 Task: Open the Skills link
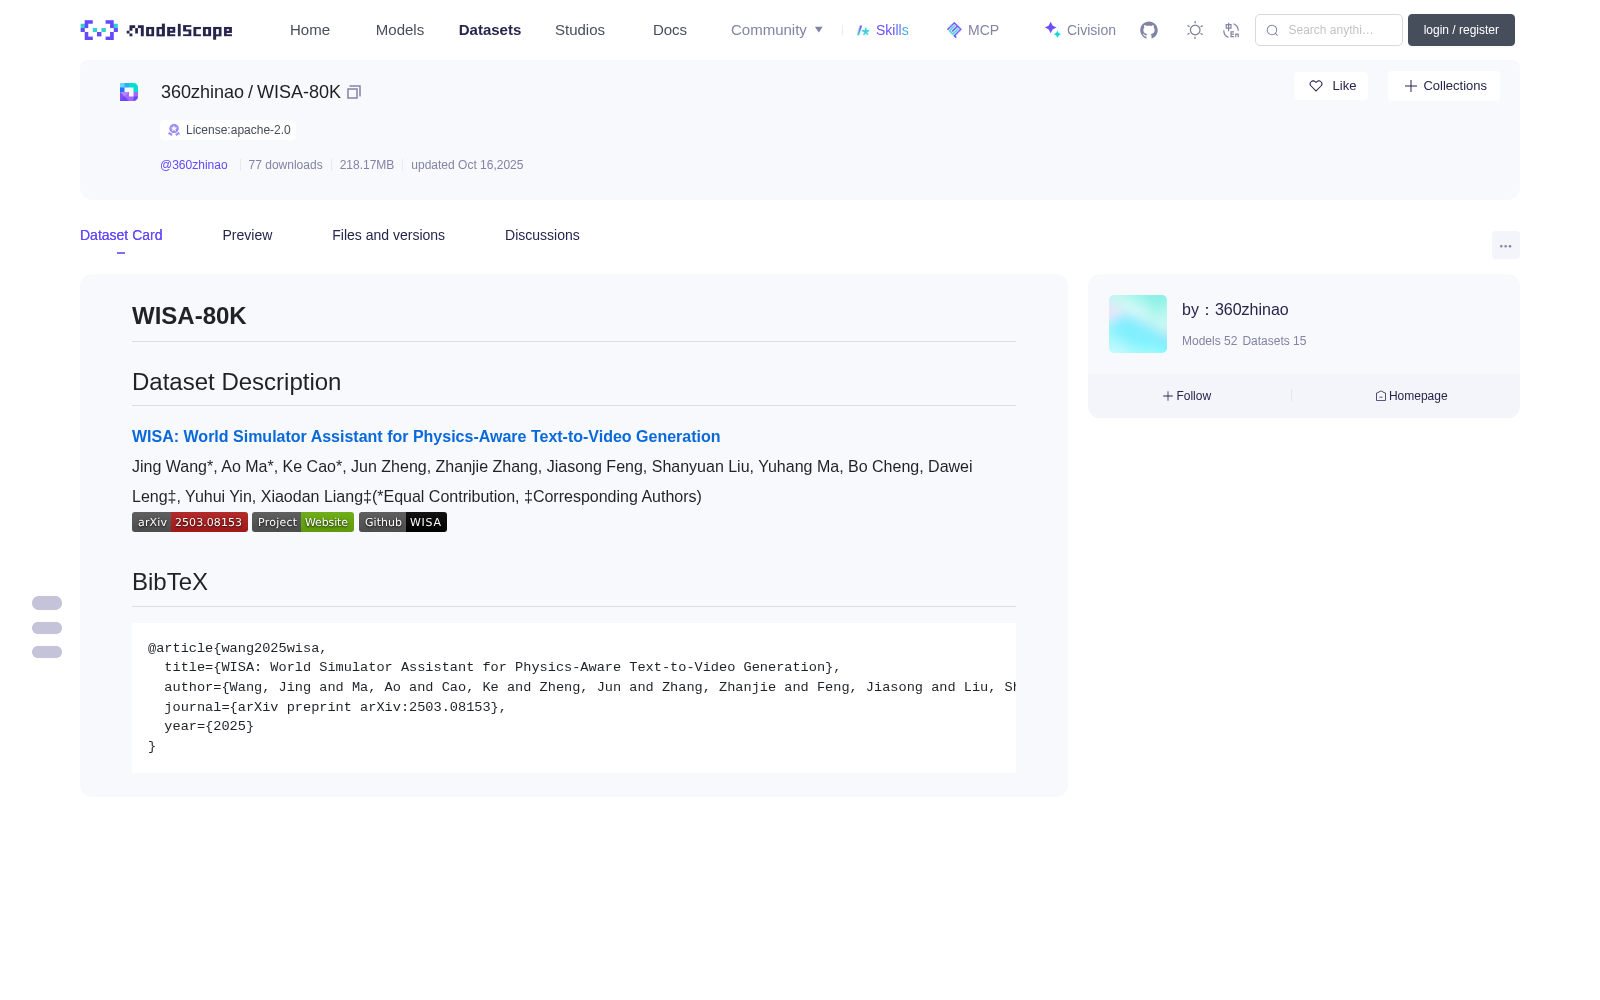(x=883, y=30)
